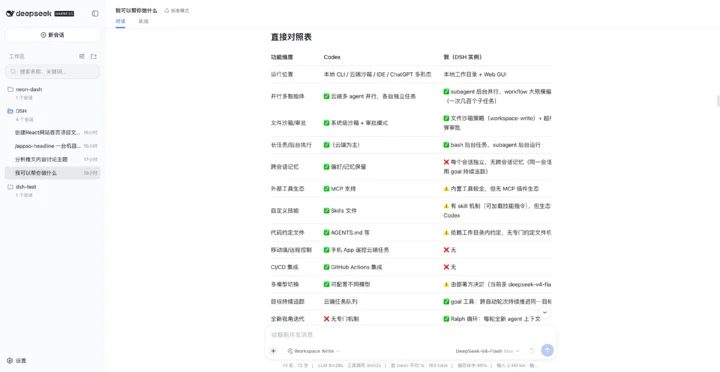Click the 偏好/记忆保留 cell
The width and height of the screenshot is (720, 372).
tap(345, 167)
